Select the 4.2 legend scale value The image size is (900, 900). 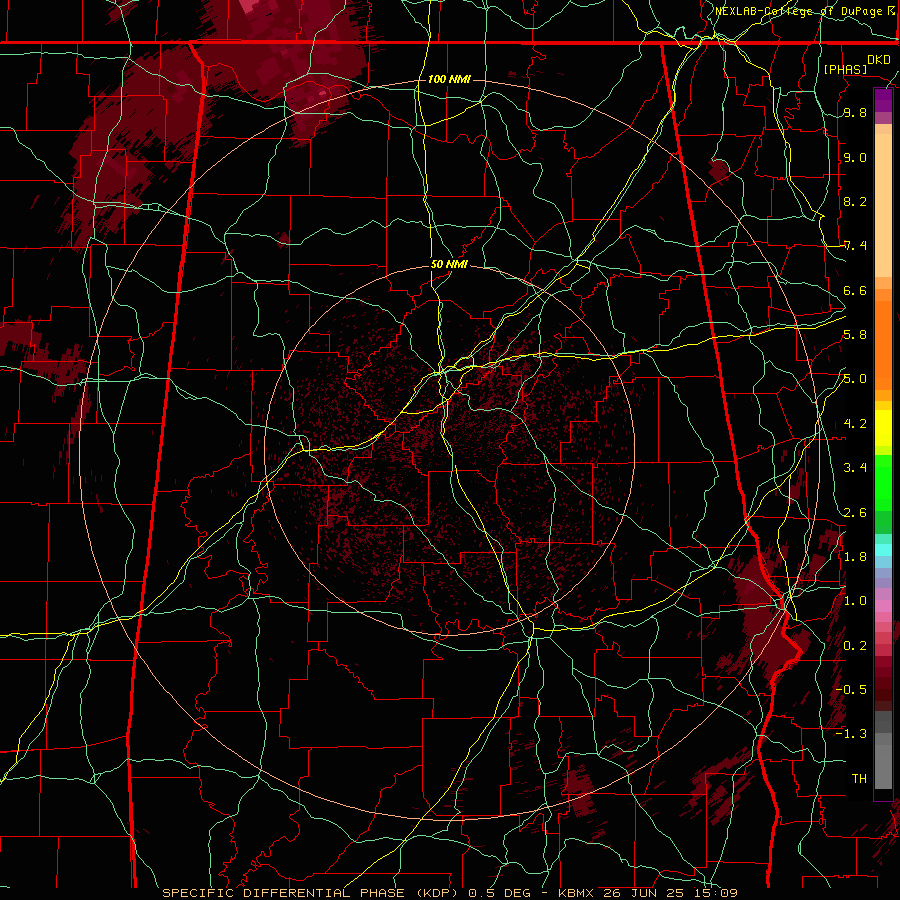point(855,424)
